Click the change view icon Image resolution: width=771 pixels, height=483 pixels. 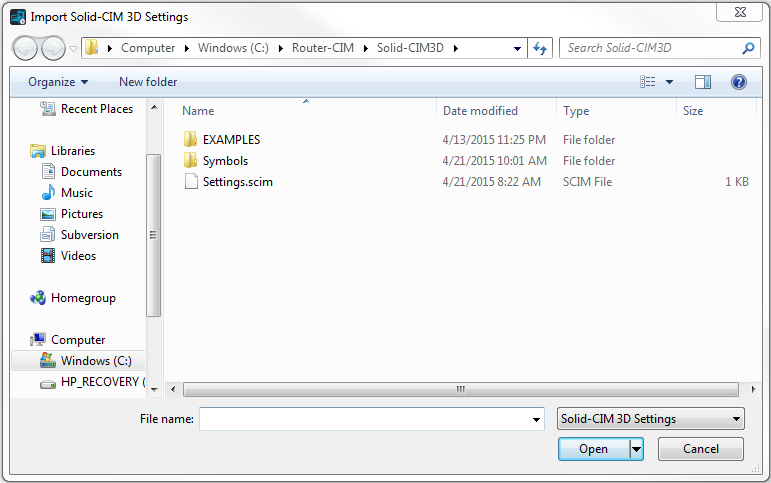648,82
